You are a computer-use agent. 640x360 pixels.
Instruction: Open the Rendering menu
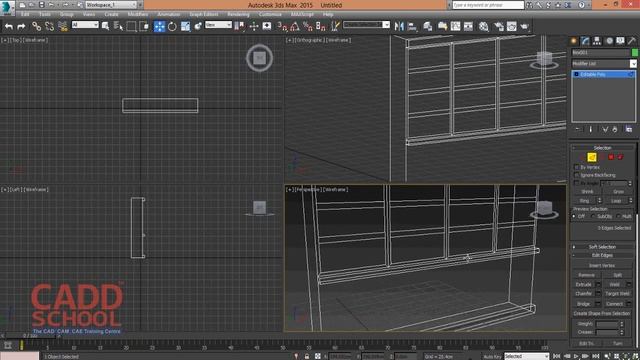tap(238, 14)
